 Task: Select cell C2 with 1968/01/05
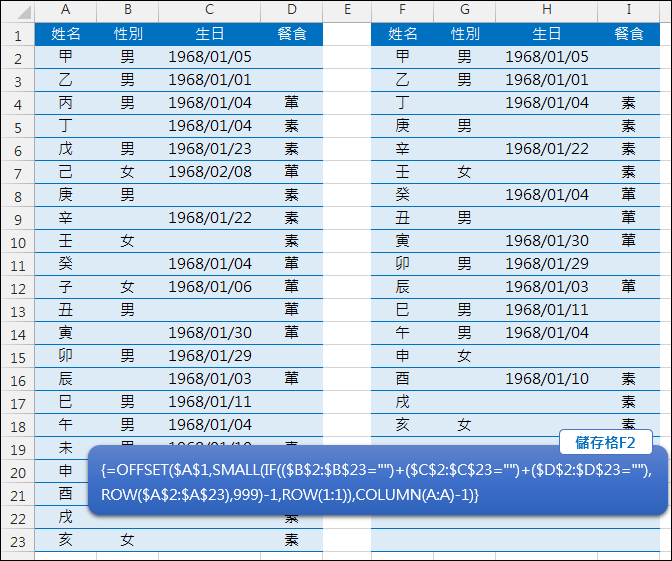[x=210, y=57]
